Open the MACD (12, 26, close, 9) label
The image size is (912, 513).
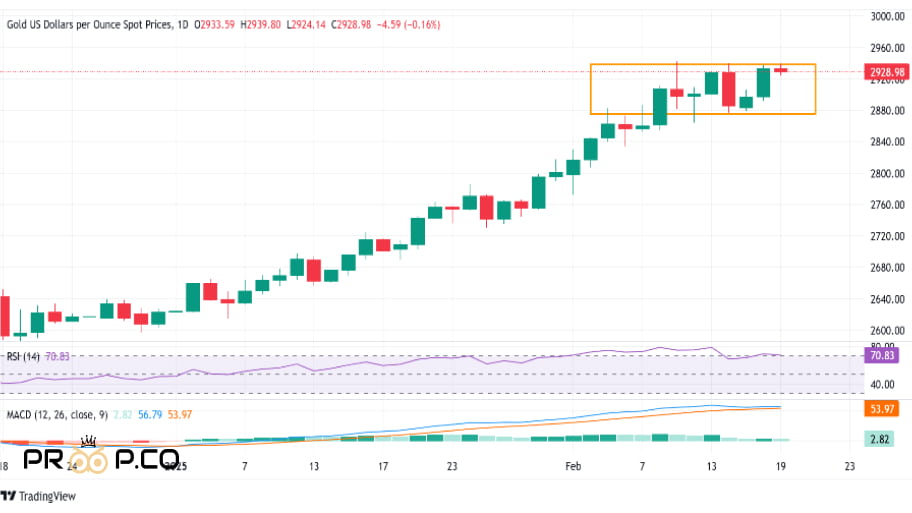57,415
